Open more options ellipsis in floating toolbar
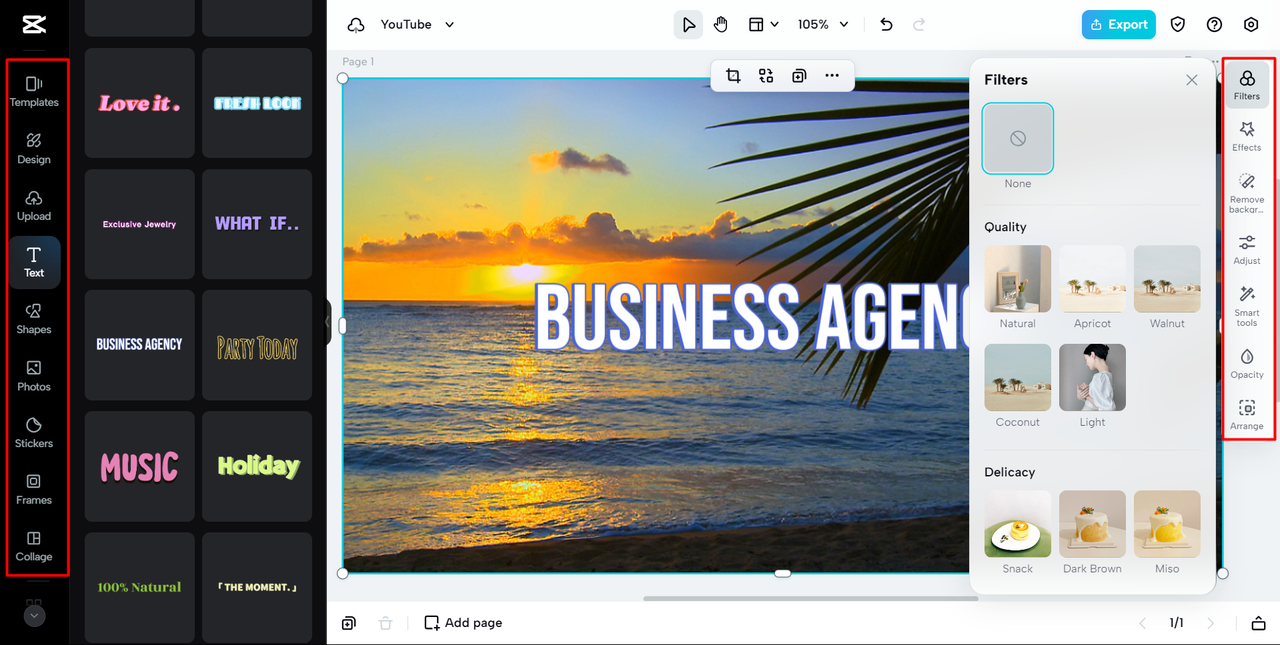Image resolution: width=1280 pixels, height=645 pixels. click(832, 75)
